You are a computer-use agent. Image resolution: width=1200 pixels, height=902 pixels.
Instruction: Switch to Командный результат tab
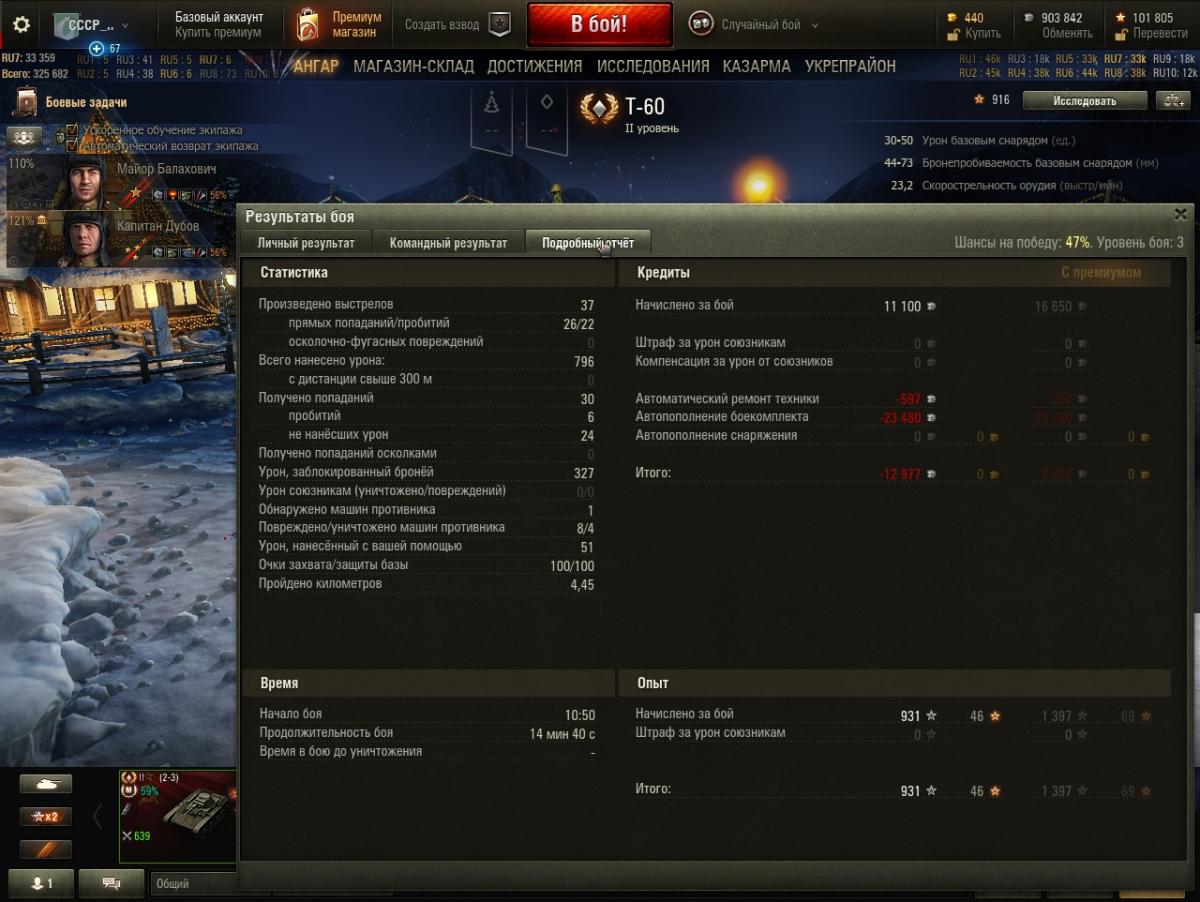[x=448, y=243]
